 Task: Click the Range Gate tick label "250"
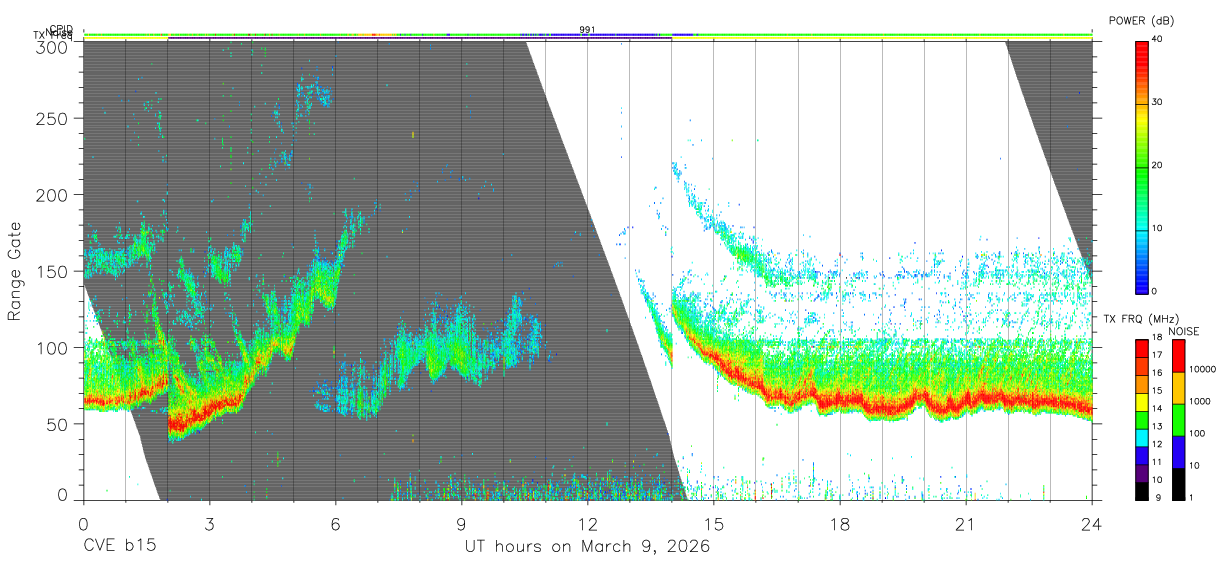pos(53,118)
